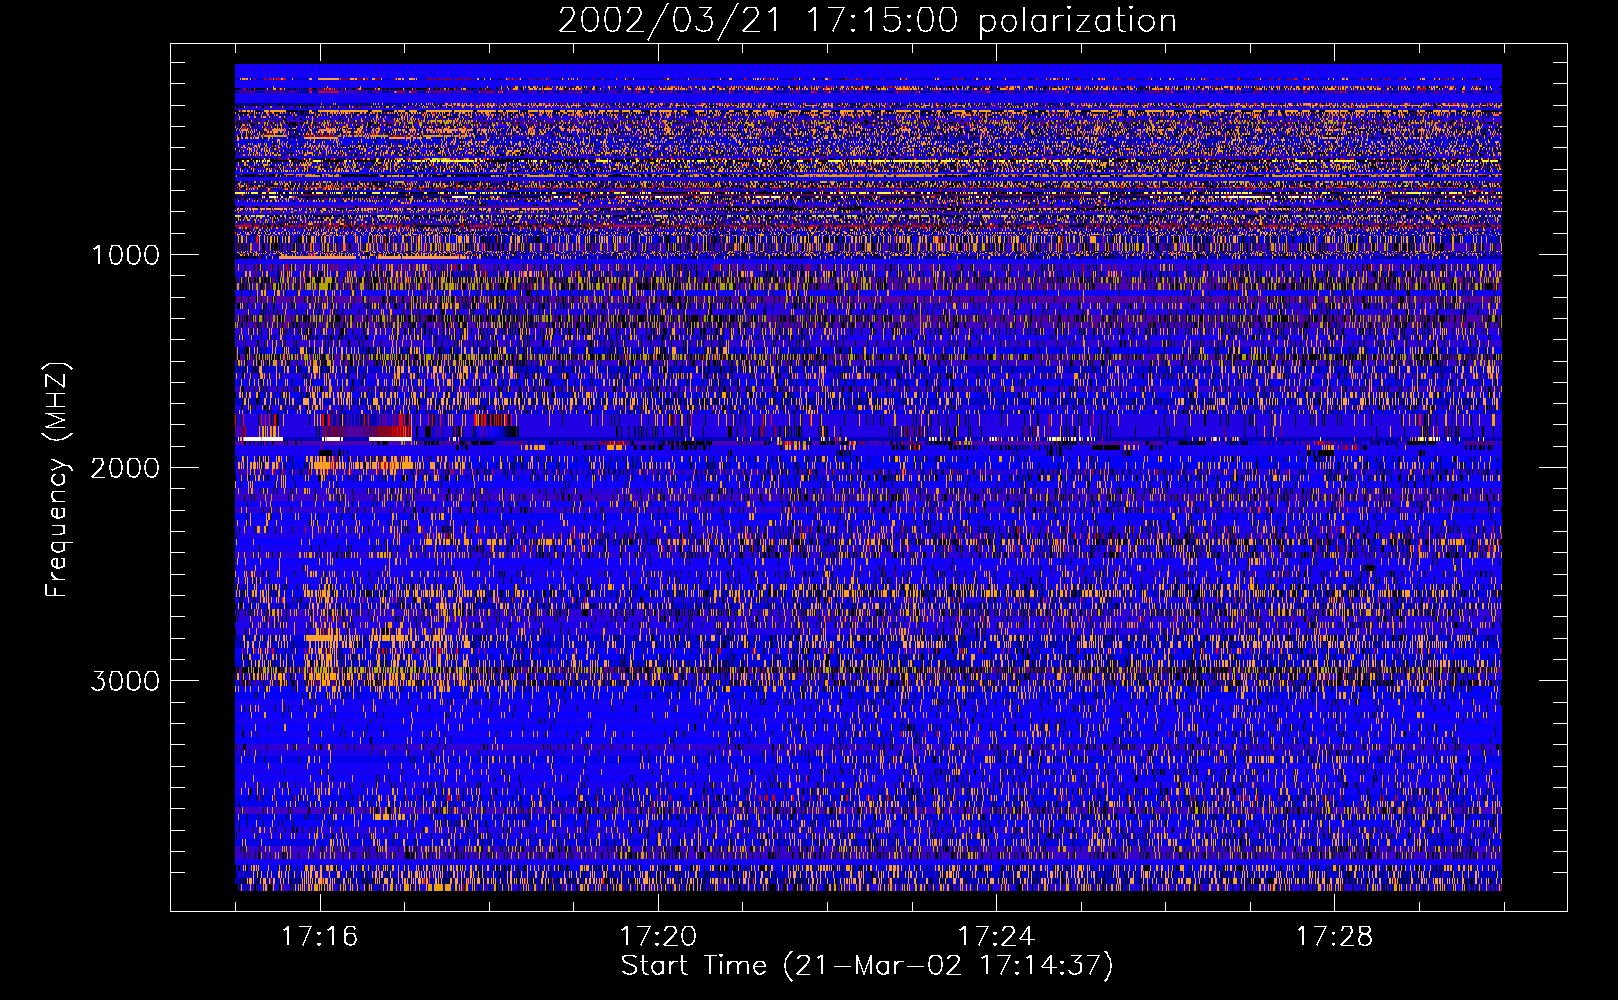This screenshot has width=1618, height=1000.
Task: Click the 3000 frequency tick label
Action: (125, 681)
